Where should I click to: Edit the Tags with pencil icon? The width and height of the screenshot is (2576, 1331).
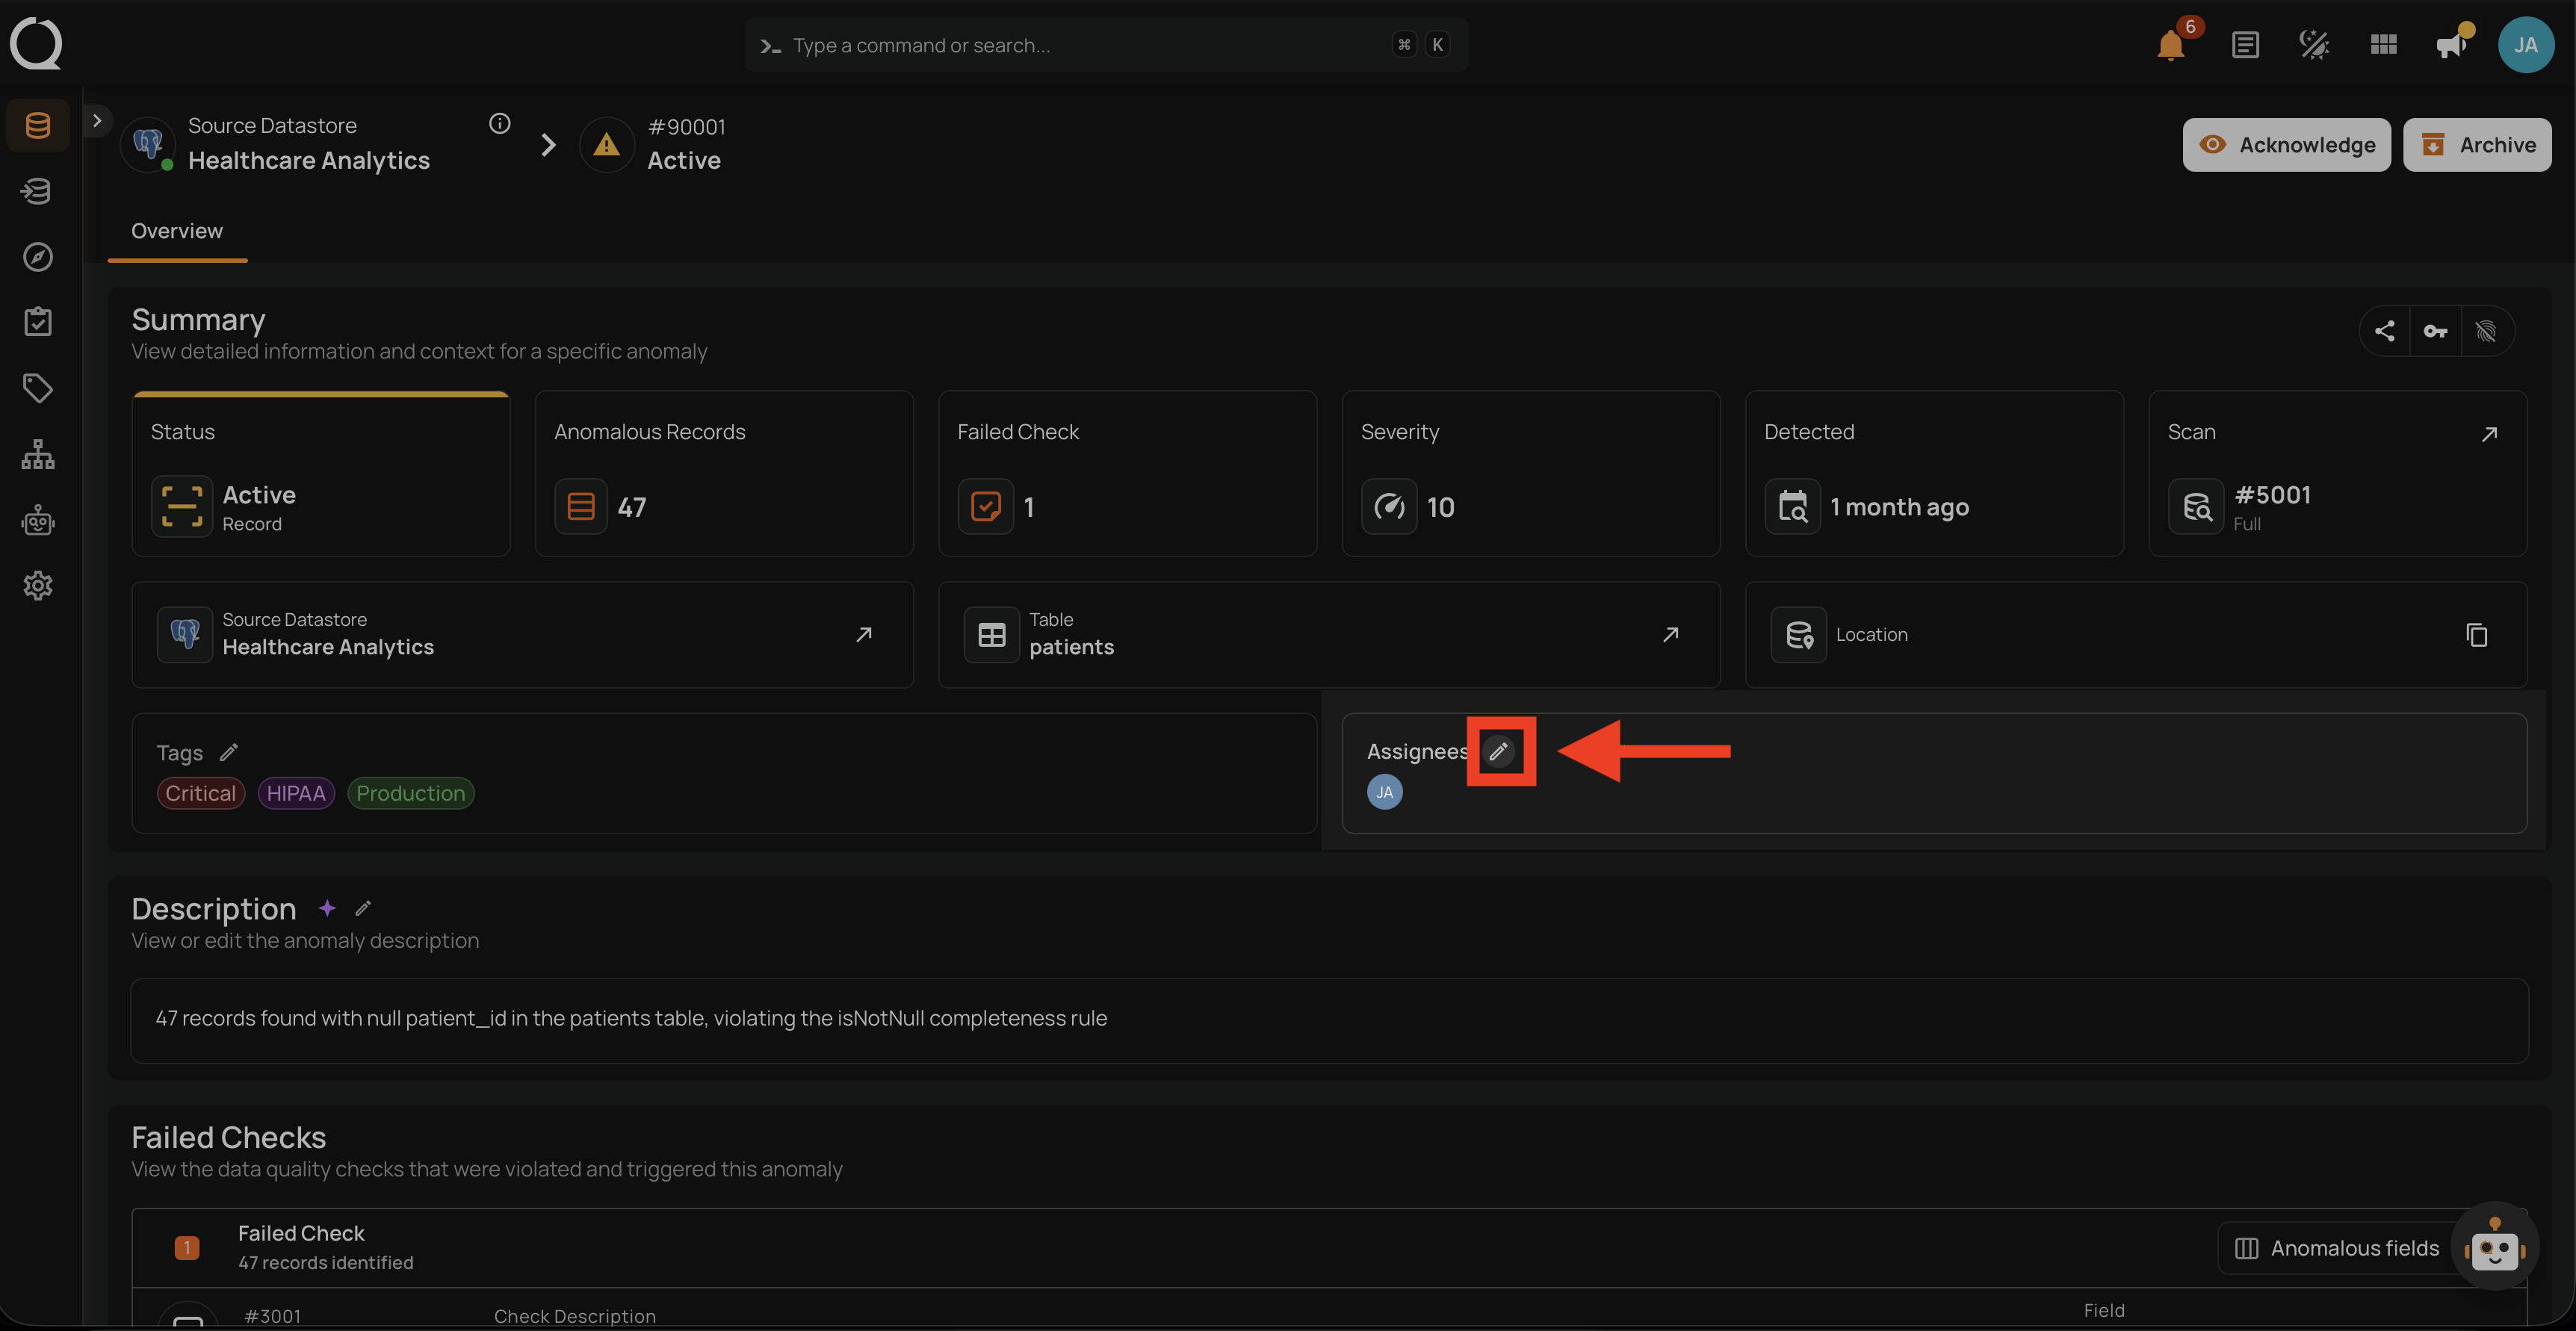[229, 752]
